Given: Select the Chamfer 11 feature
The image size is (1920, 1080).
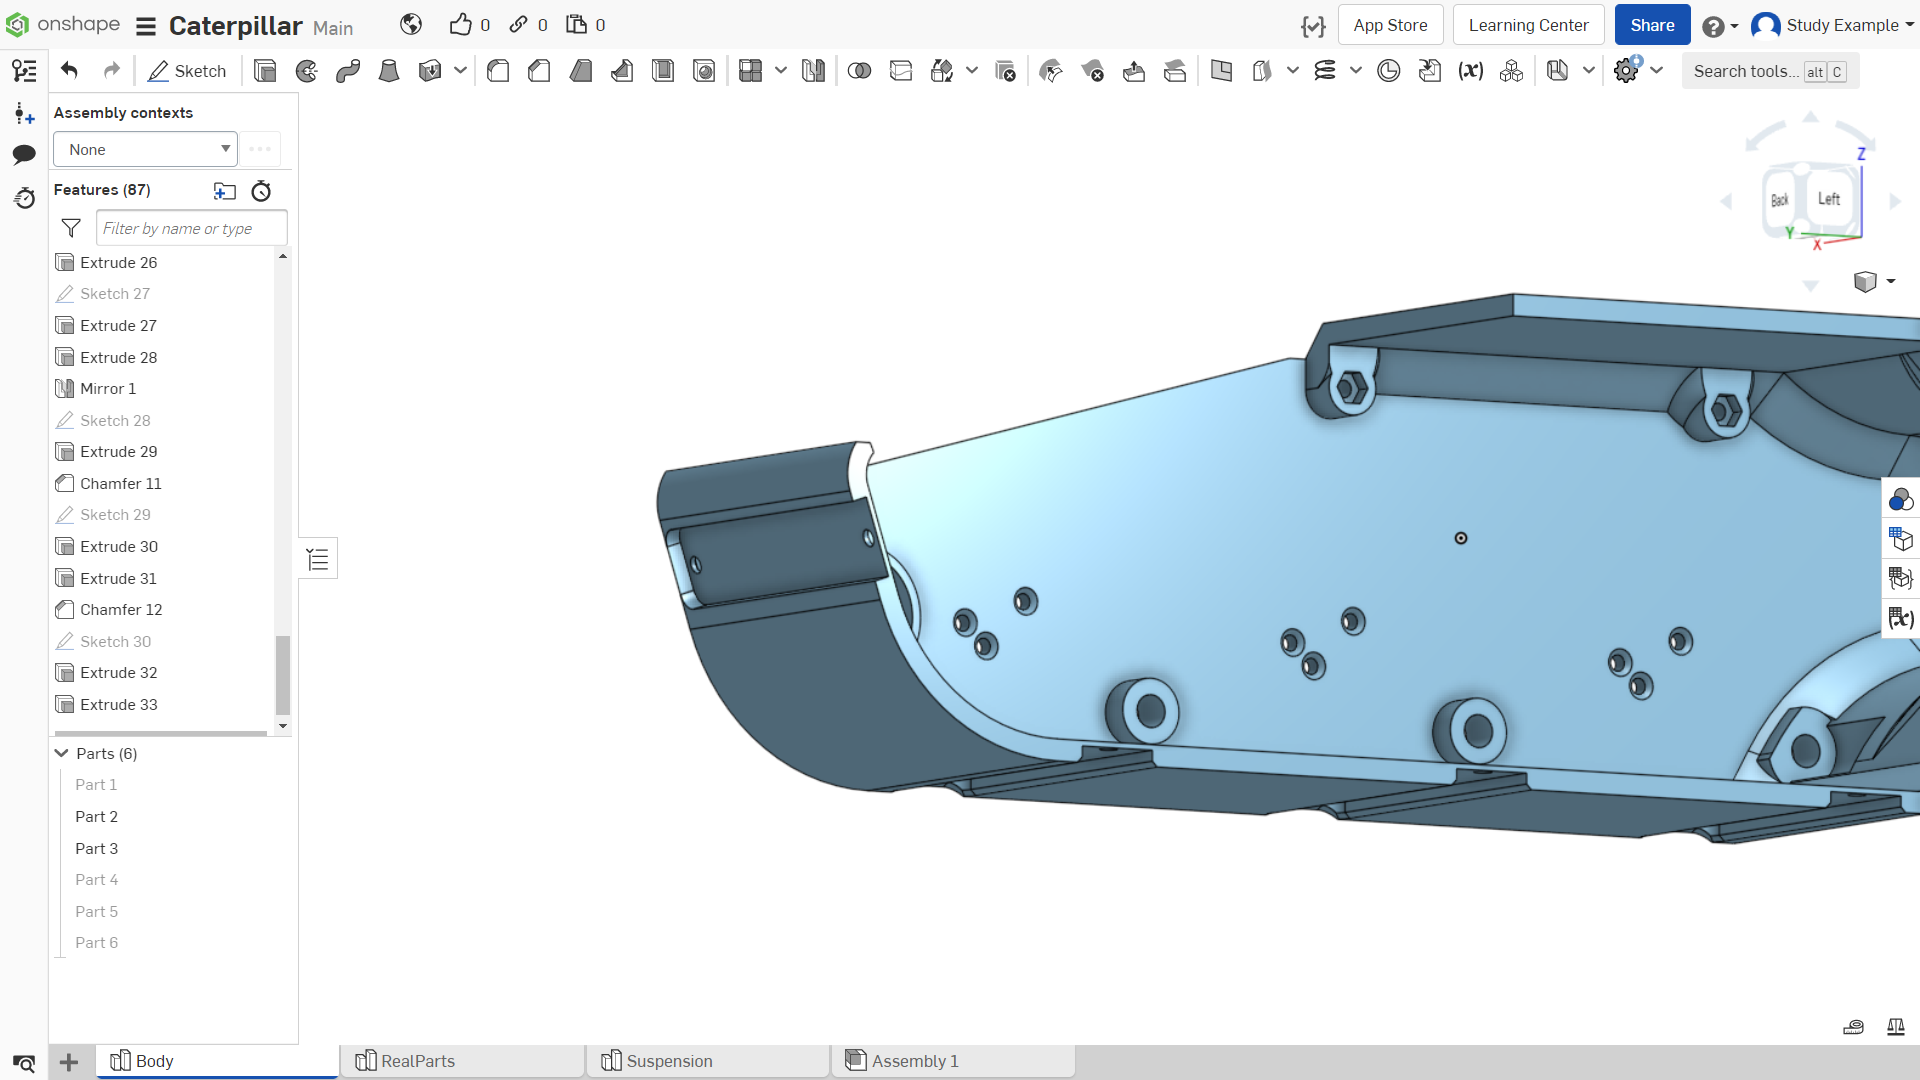Looking at the screenshot, I should 121,483.
